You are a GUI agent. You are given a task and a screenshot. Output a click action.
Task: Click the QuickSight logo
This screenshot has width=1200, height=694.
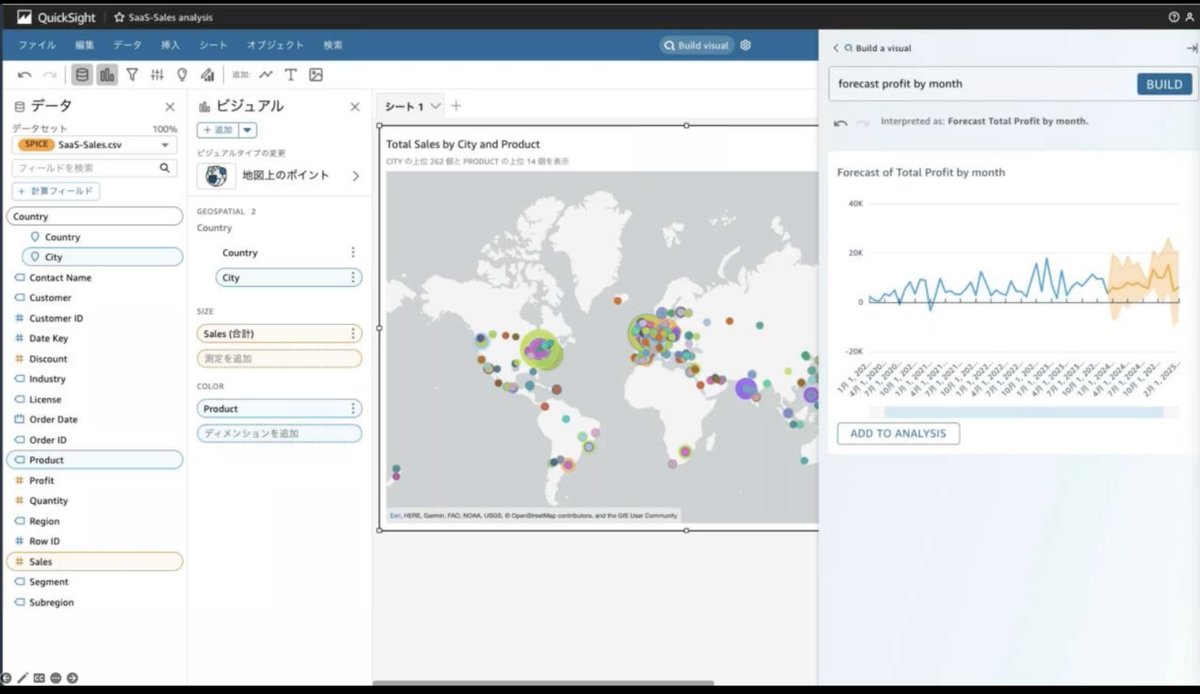(x=57, y=17)
